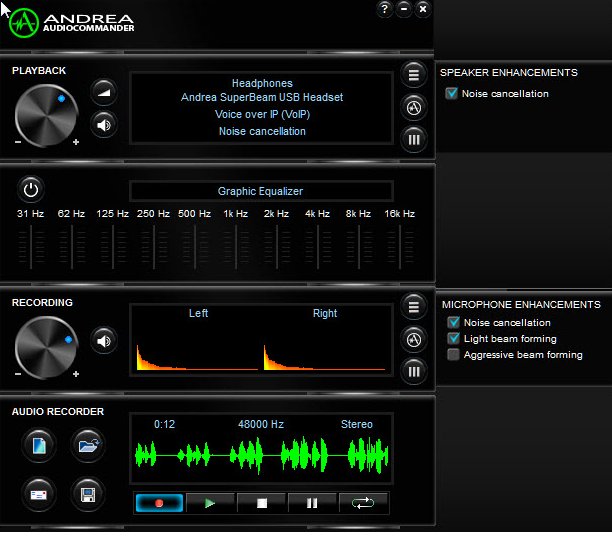Image resolution: width=612 pixels, height=542 pixels.
Task: Click Andrea SuperBeam USB Headset text
Action: point(262,97)
